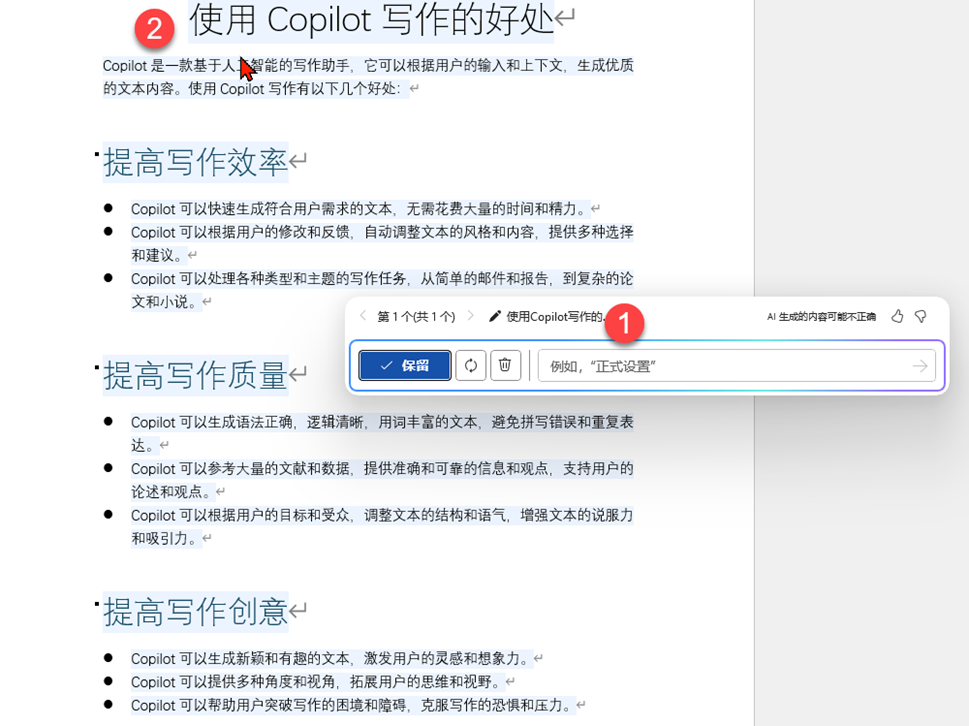The image size is (969, 726).
Task: Click the heading 提高写作创意
Action: click(x=195, y=612)
